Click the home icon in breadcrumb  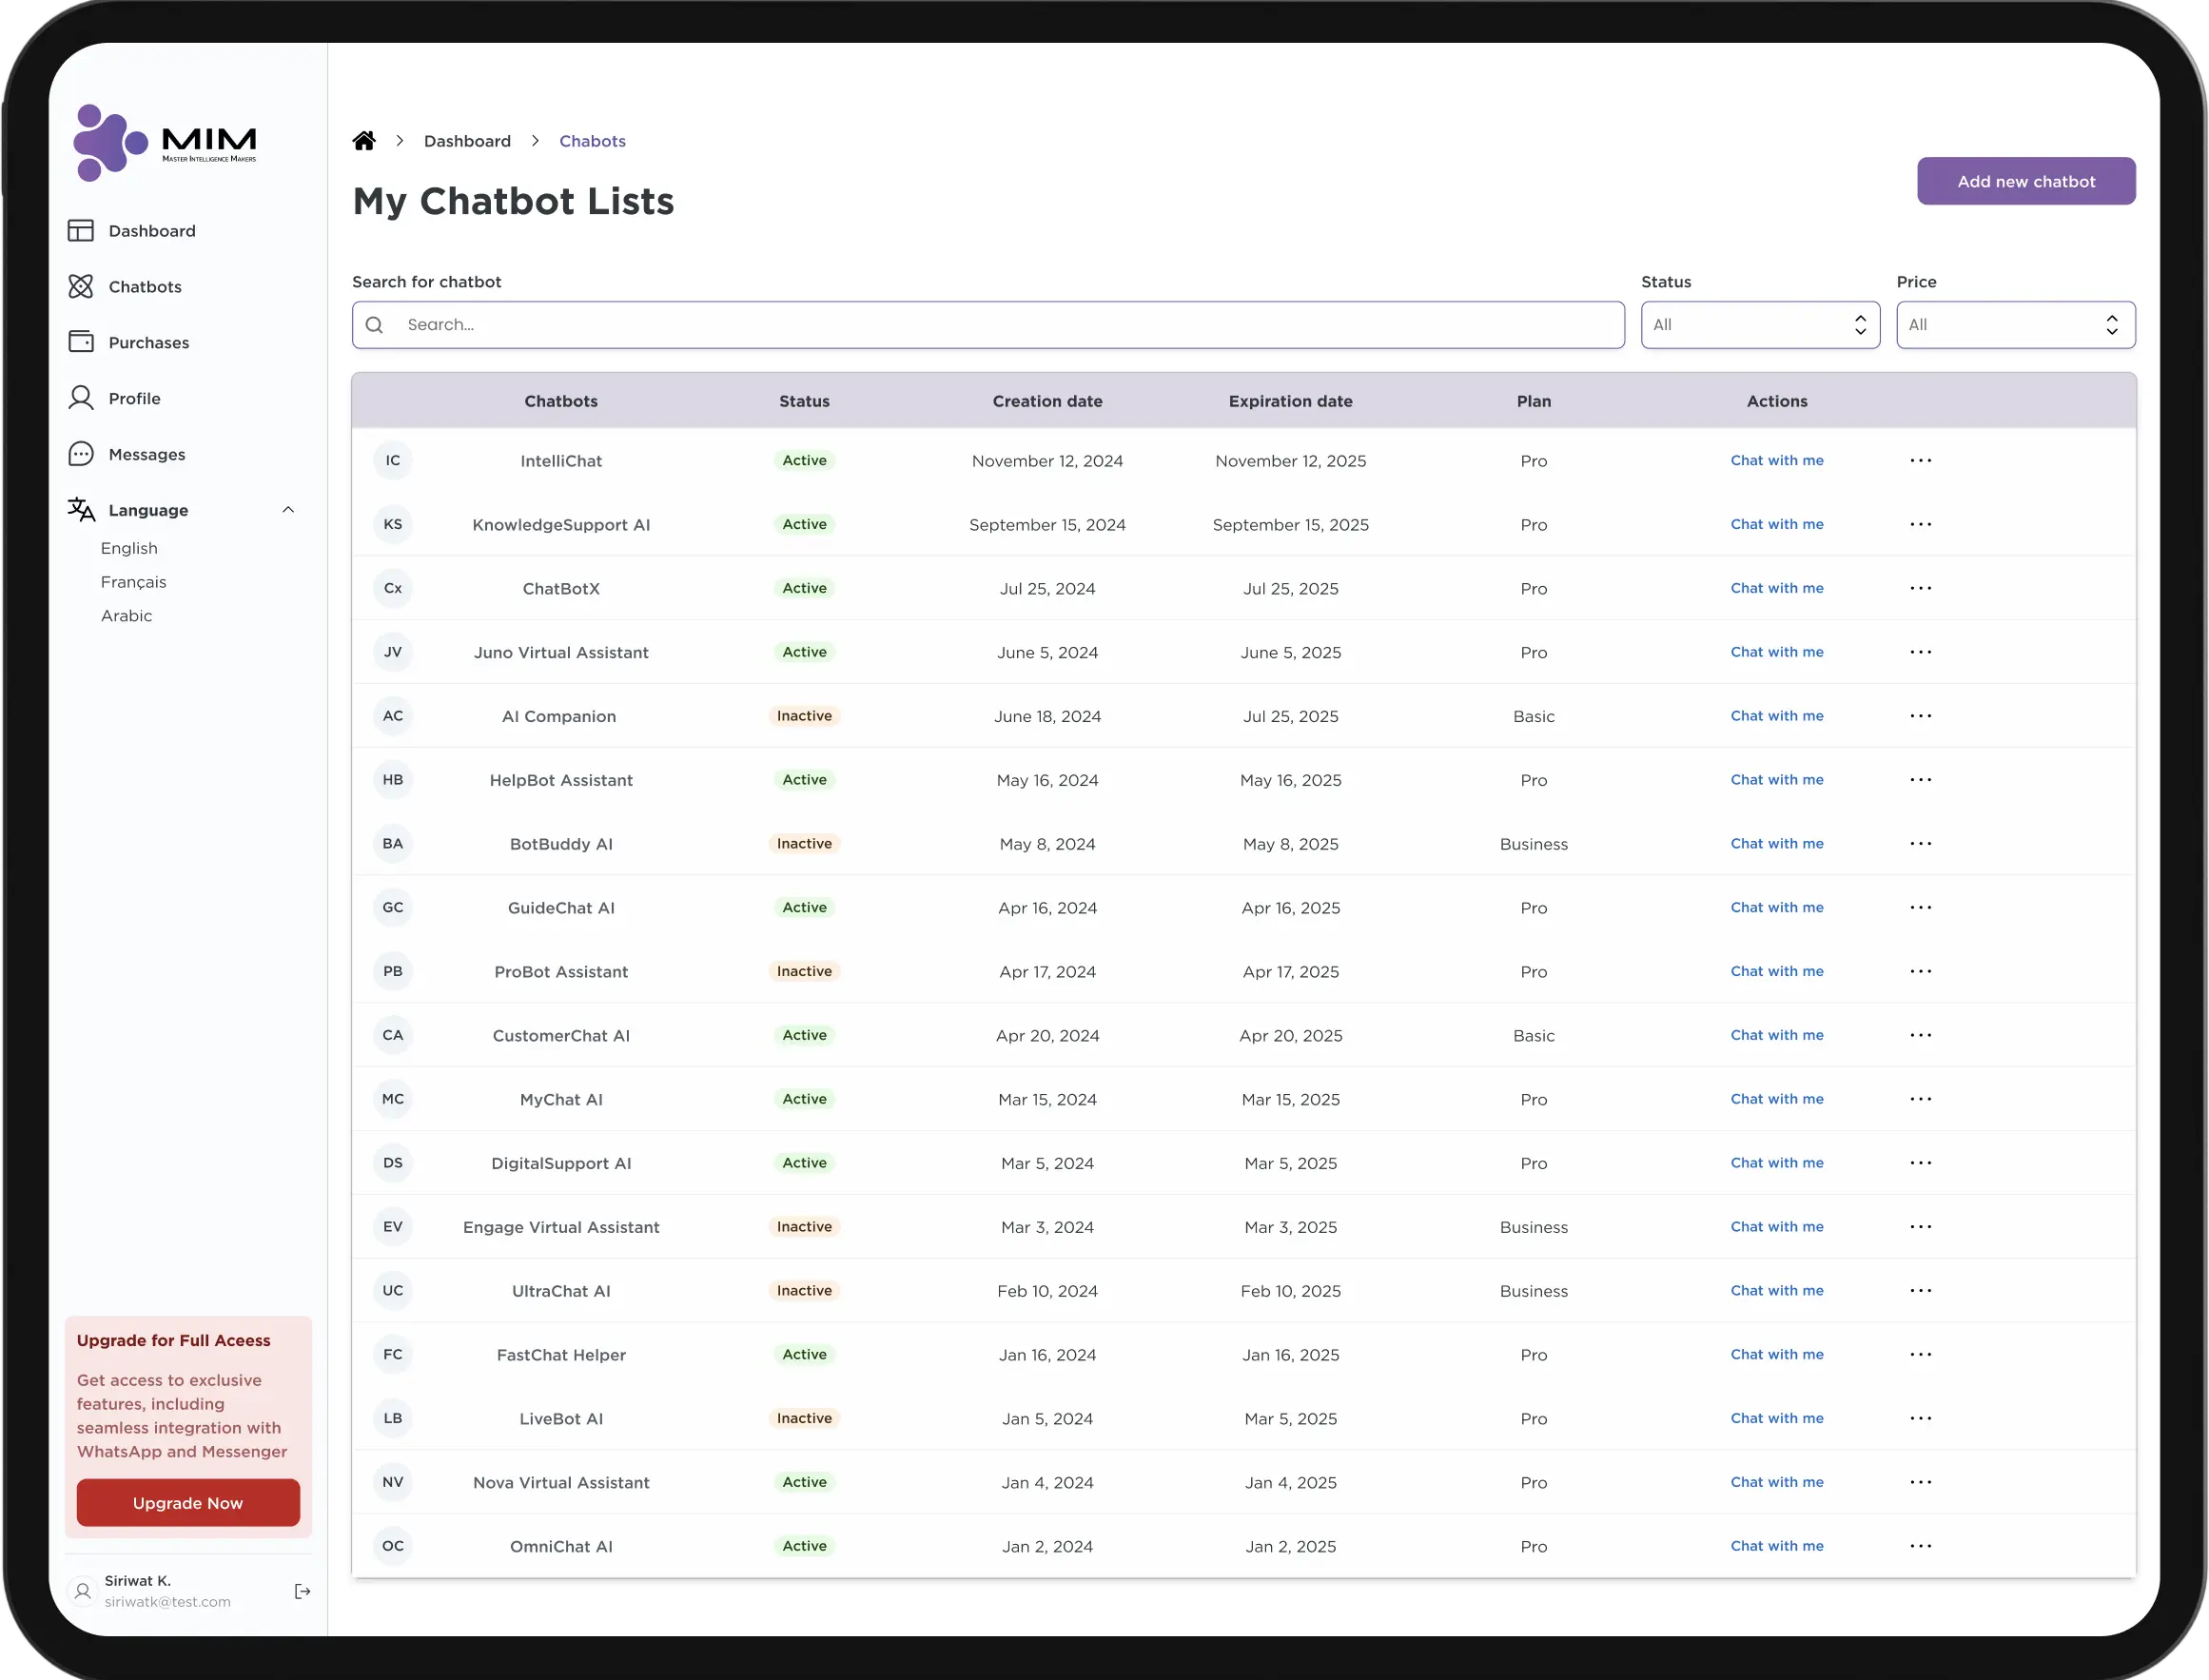click(364, 141)
